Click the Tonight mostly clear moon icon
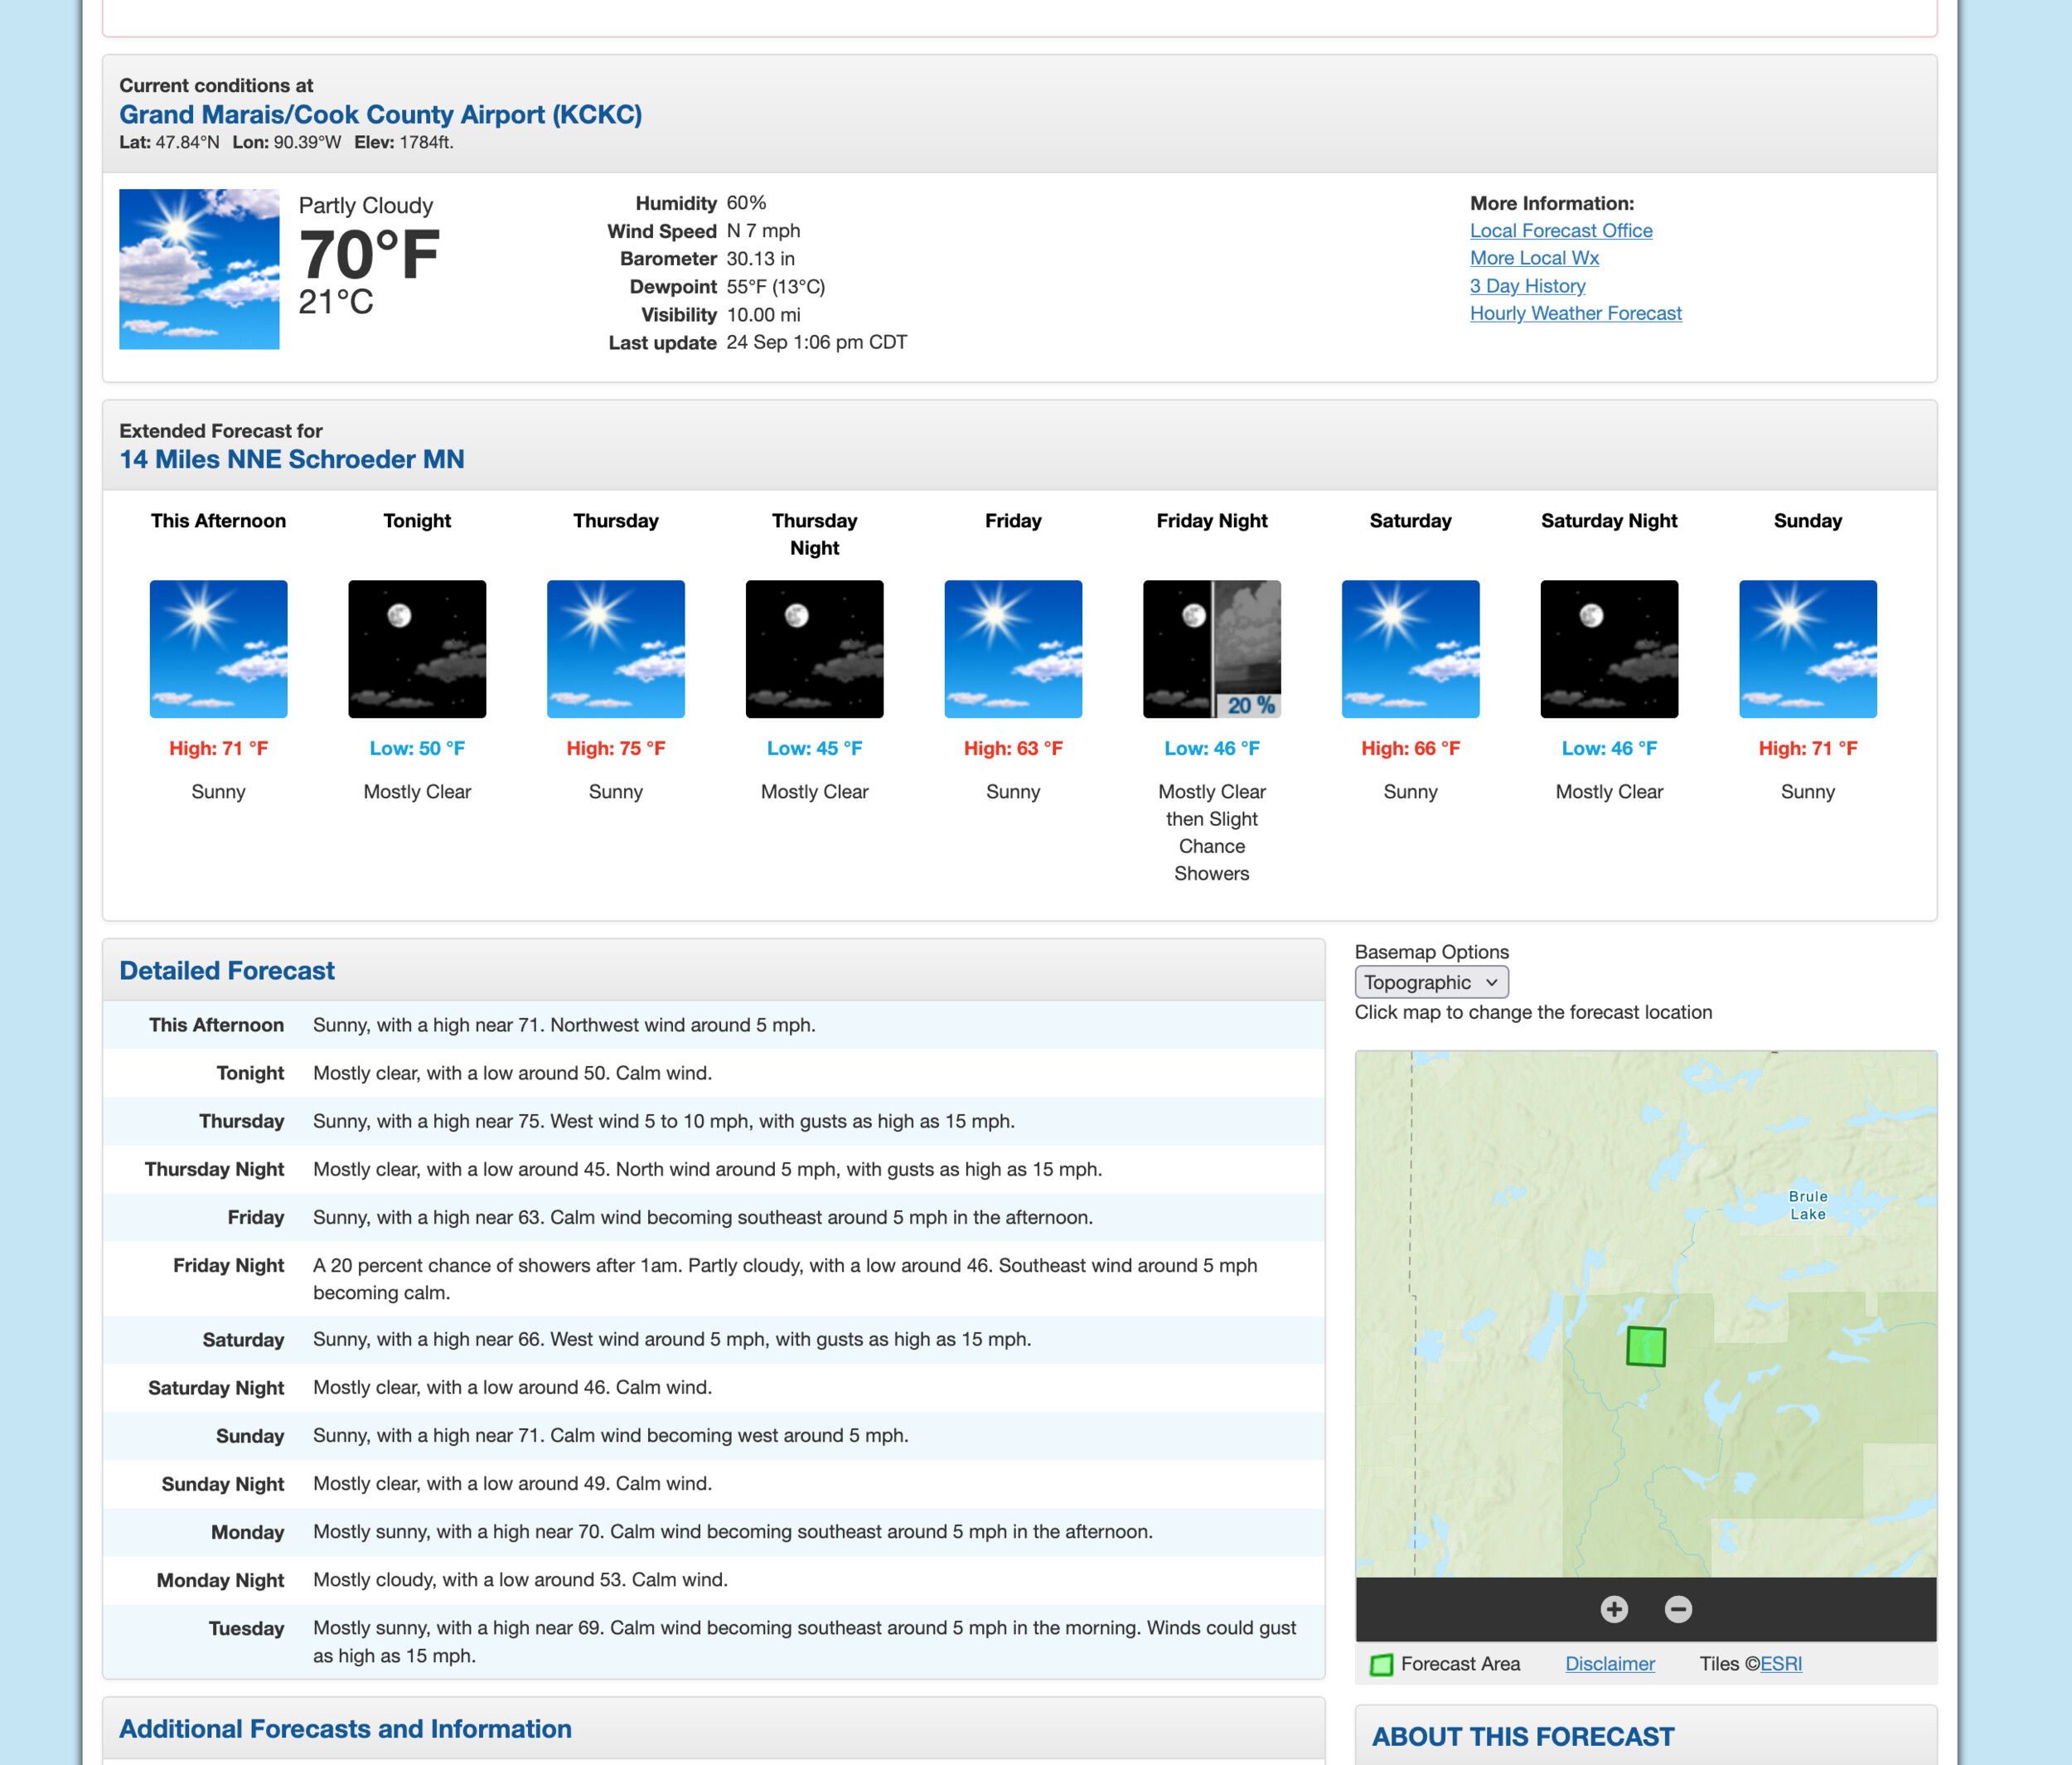2072x1765 pixels. click(417, 649)
